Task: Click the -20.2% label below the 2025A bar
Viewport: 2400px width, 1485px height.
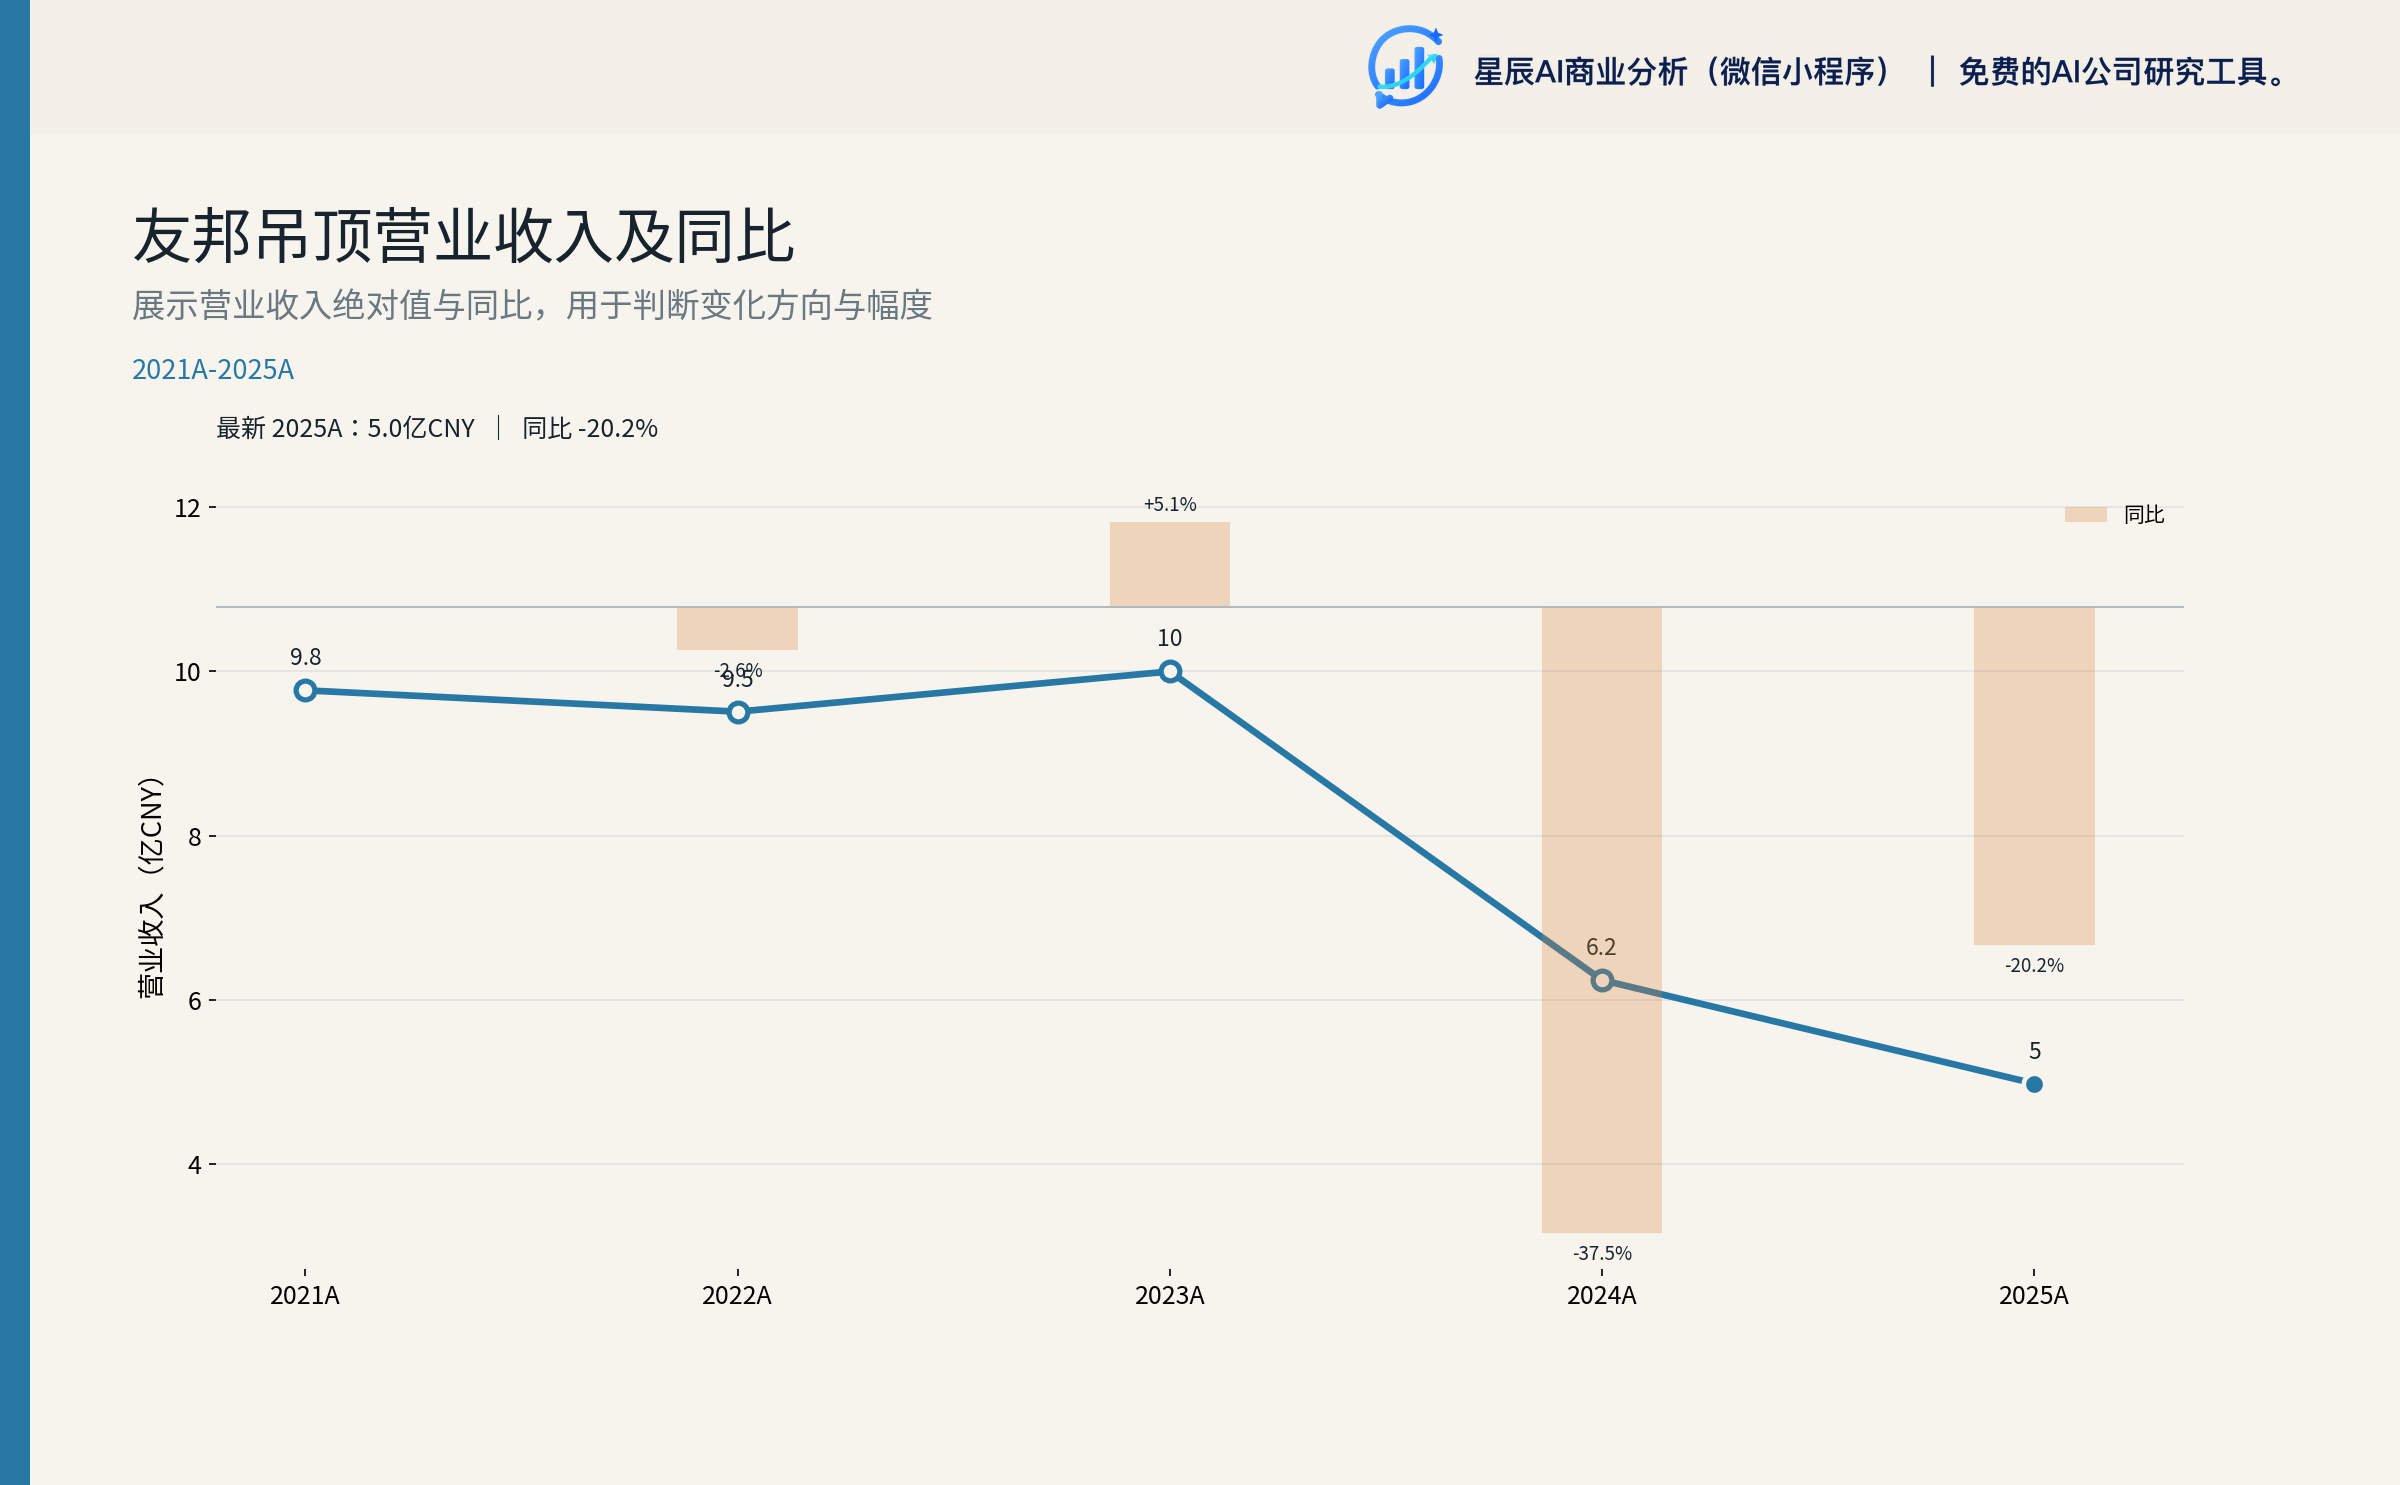Action: click(x=2034, y=965)
